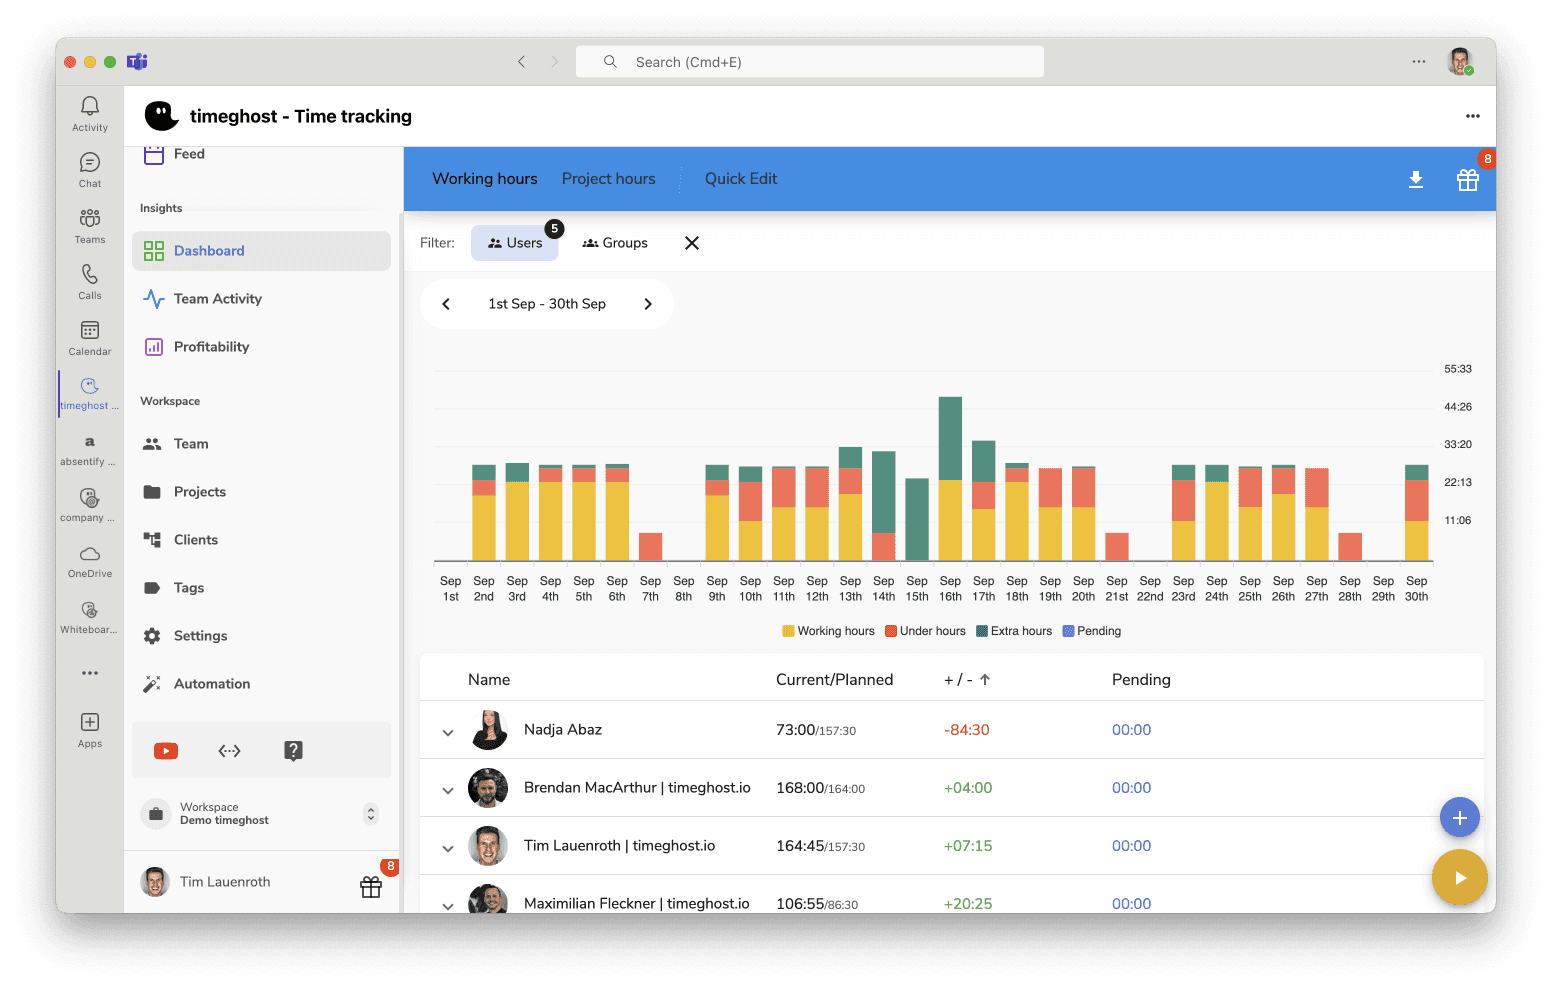Click the yellow start timer play button
This screenshot has height=987, width=1552.
tap(1459, 878)
